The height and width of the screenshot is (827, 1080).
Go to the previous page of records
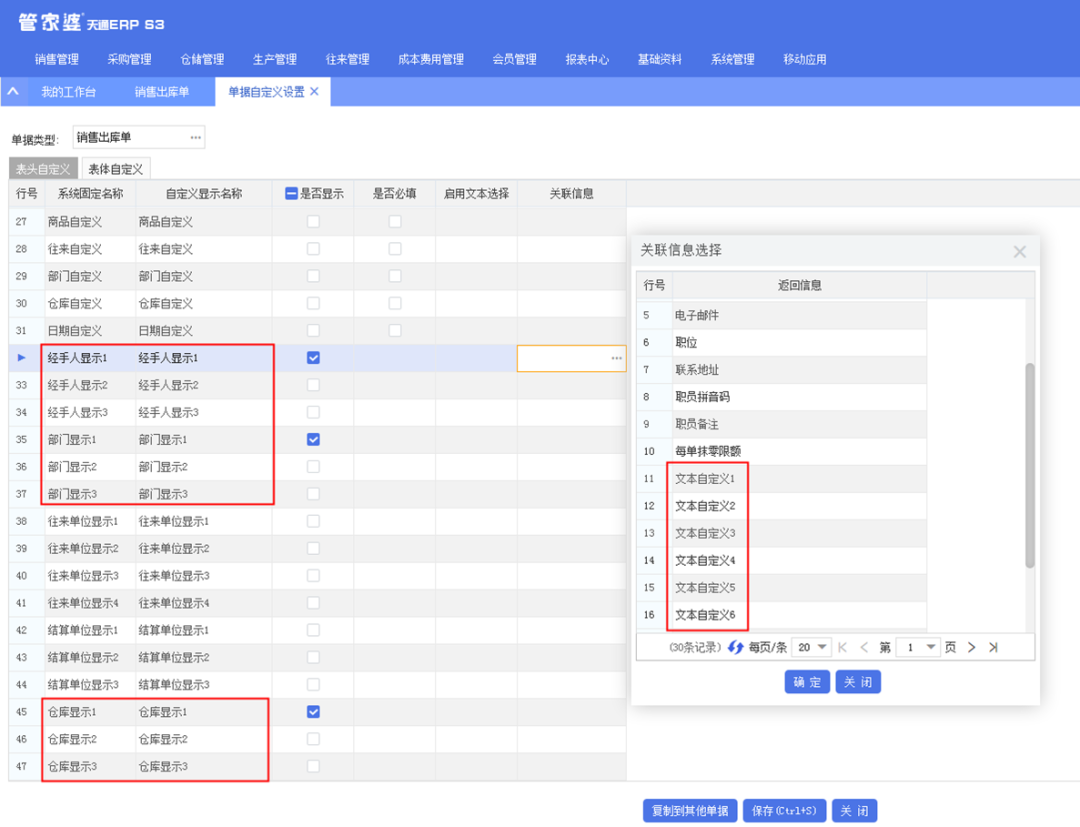point(864,648)
